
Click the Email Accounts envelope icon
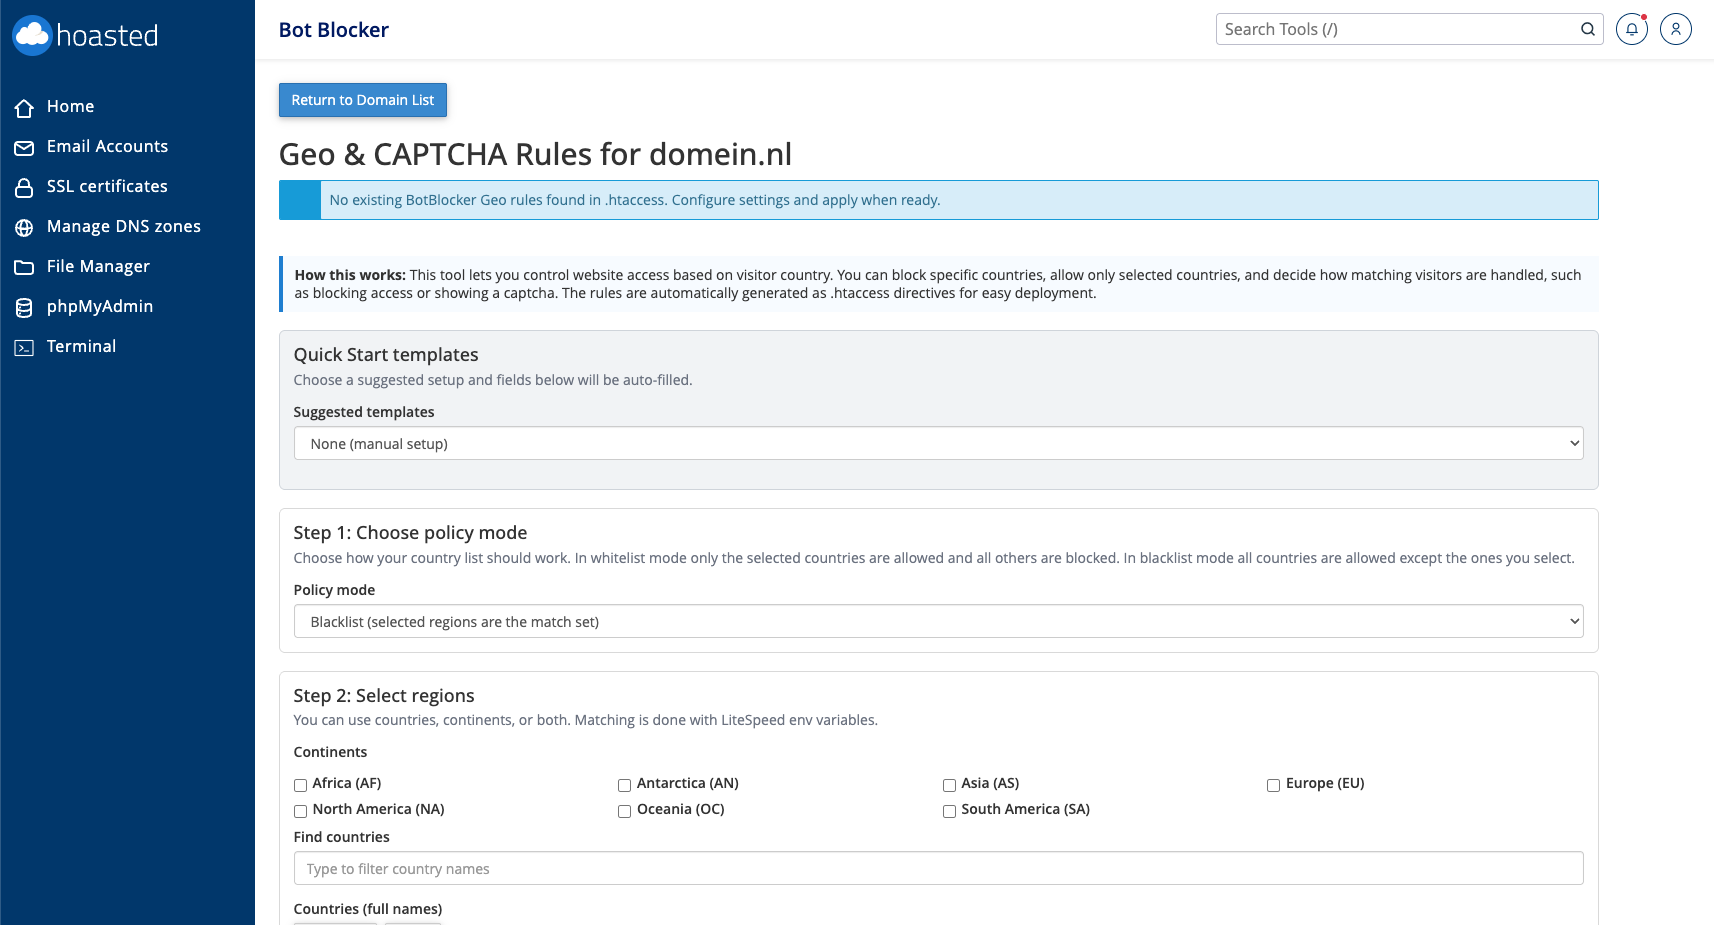click(x=25, y=148)
